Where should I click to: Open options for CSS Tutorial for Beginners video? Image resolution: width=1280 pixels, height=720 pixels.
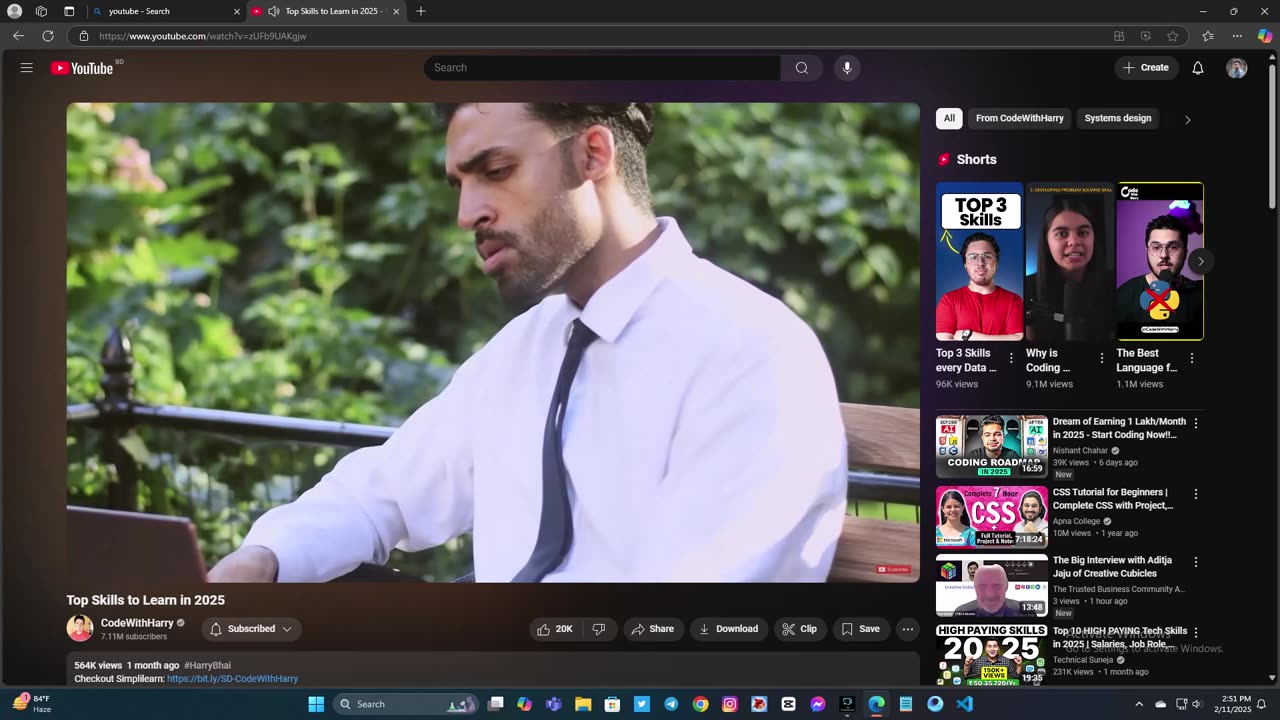(1195, 494)
